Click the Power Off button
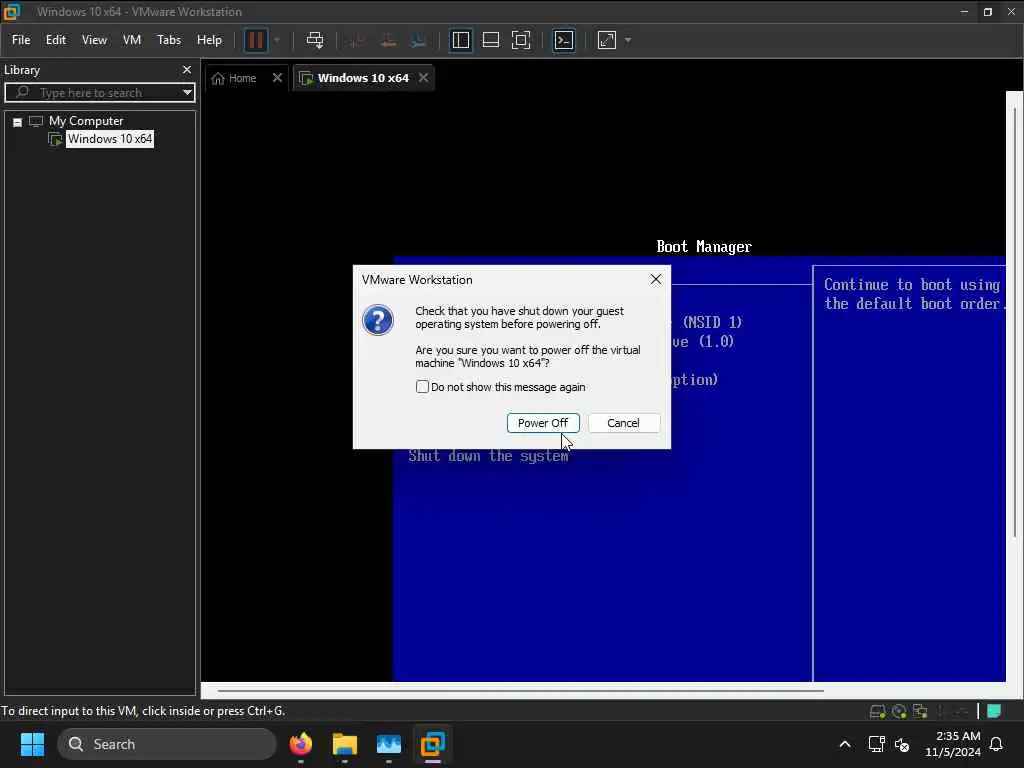This screenshot has height=768, width=1024. (543, 423)
